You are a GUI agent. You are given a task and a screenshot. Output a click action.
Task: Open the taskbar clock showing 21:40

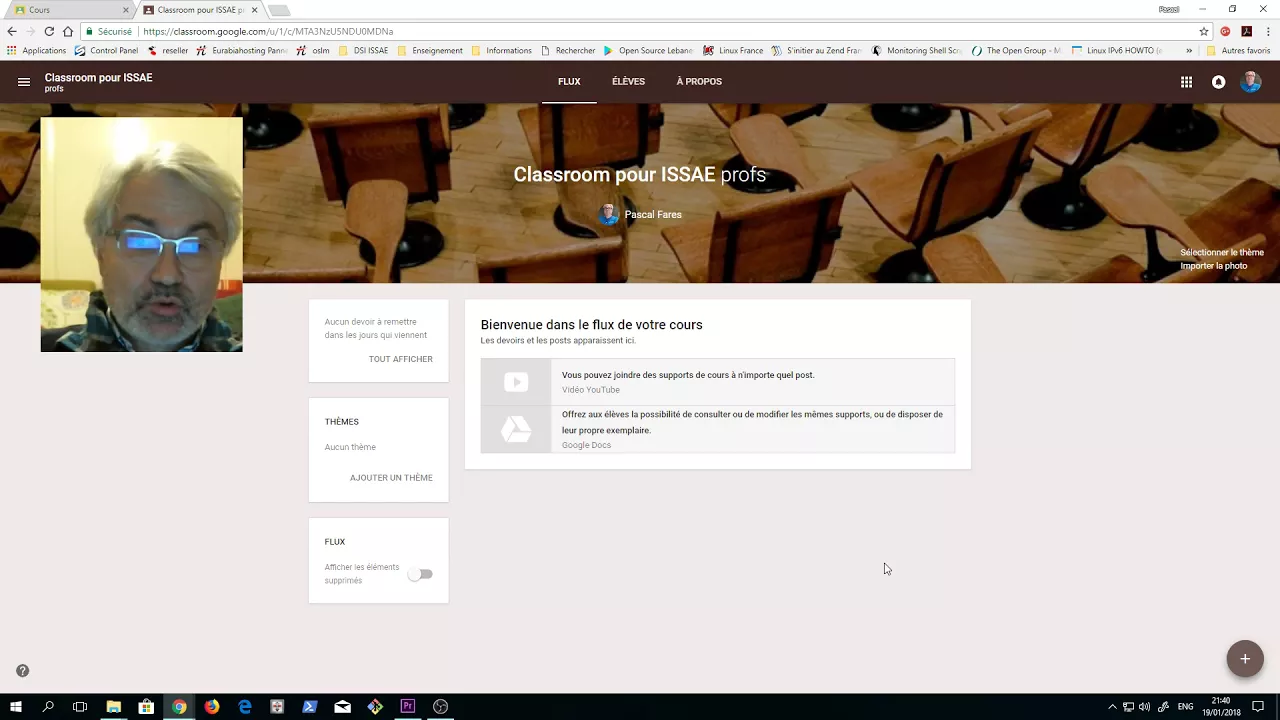(x=1221, y=706)
